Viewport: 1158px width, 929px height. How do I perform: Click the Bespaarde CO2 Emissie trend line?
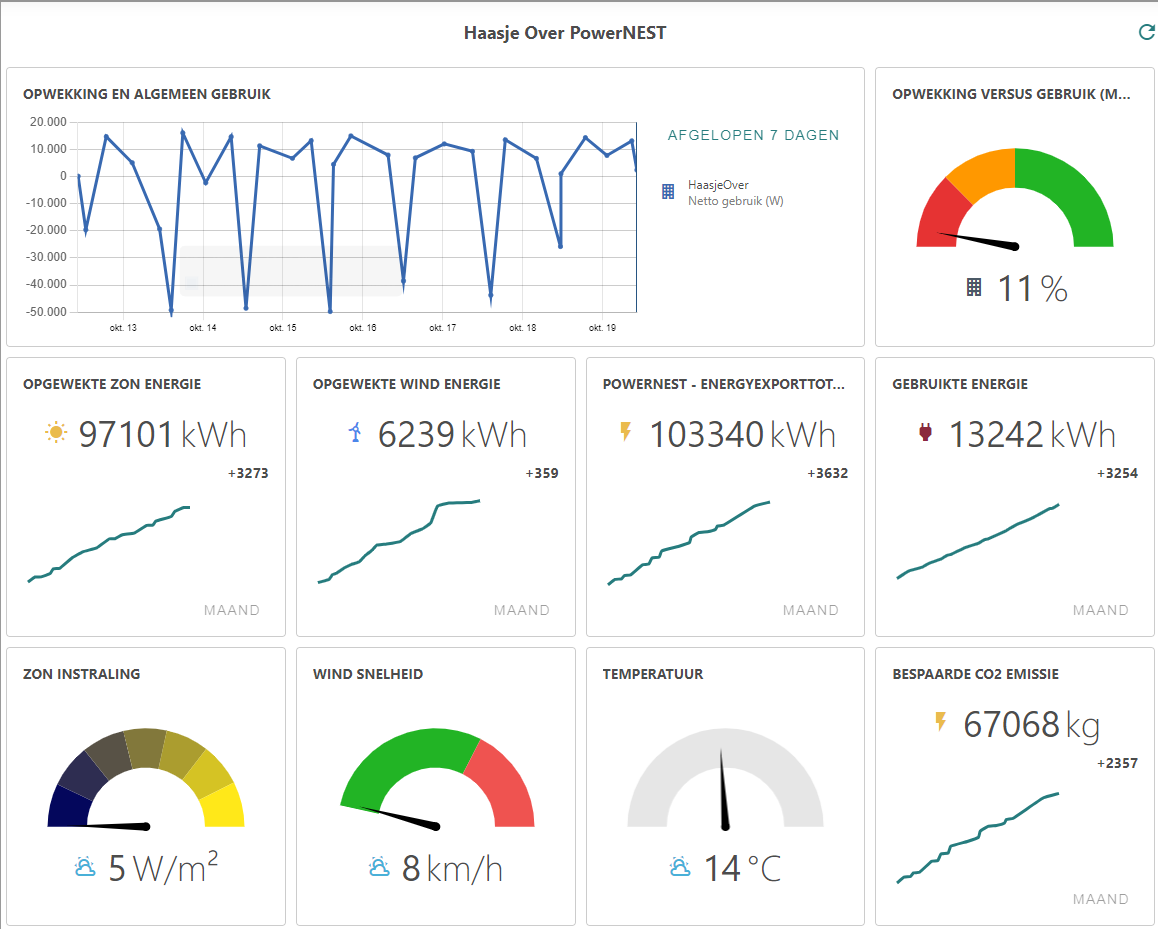[x=978, y=837]
